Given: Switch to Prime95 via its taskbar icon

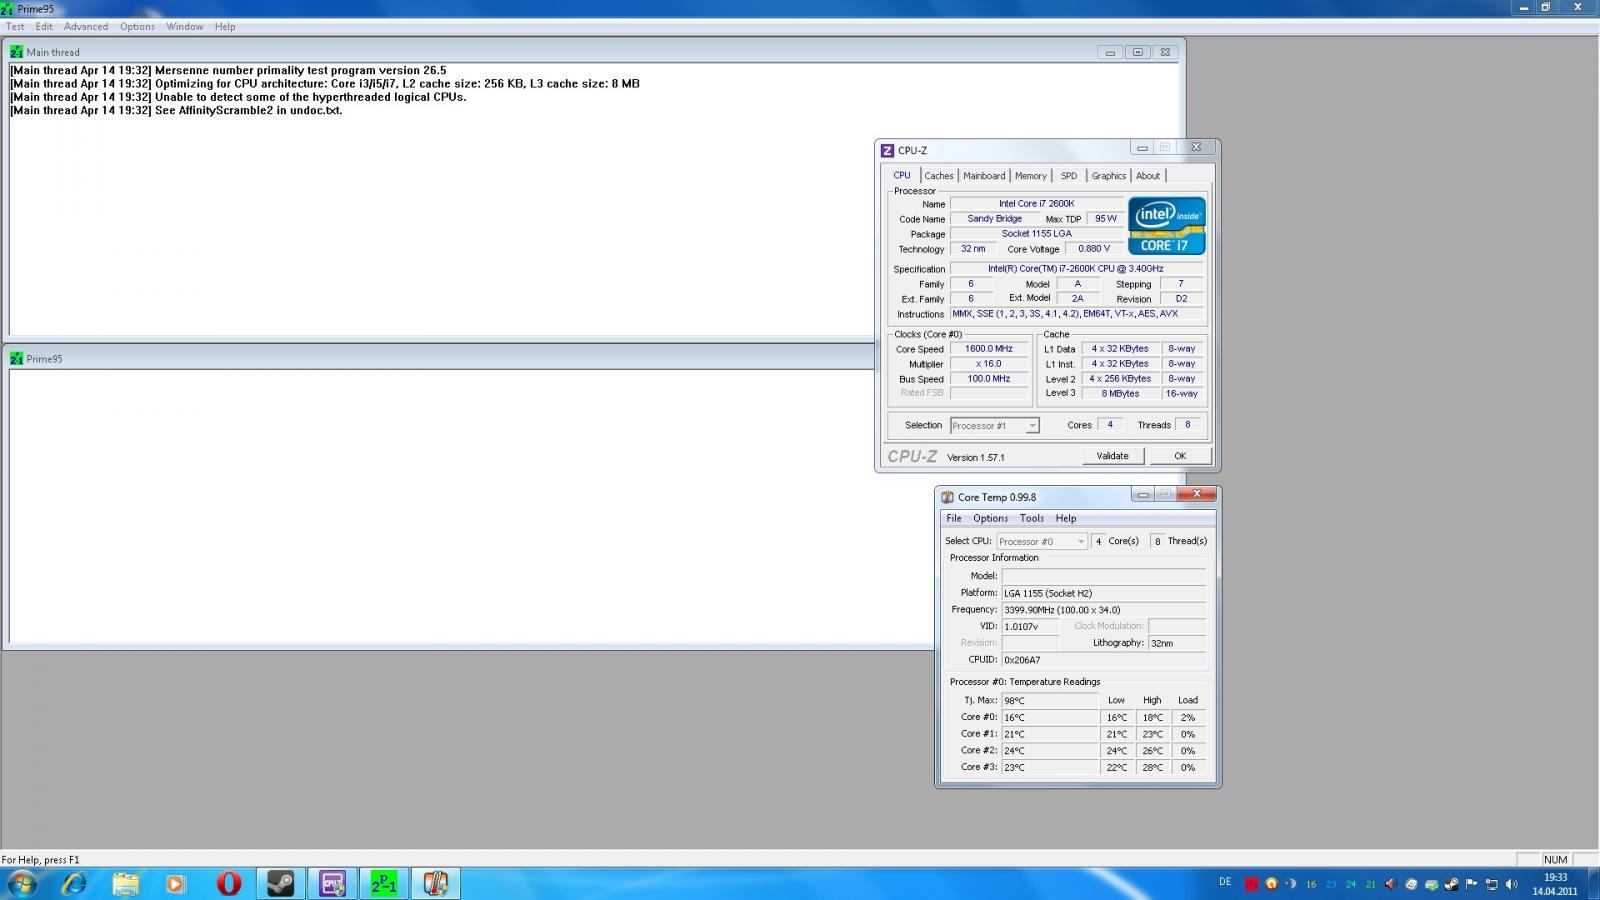Looking at the screenshot, I should (x=384, y=884).
